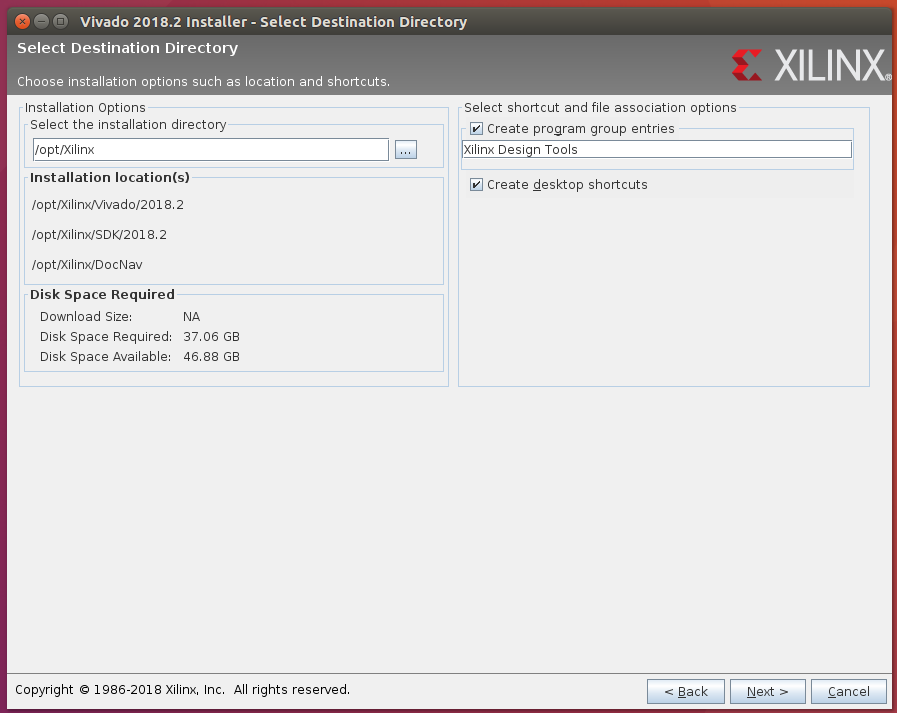
Task: Select /opt/Xilinx/Vivado/2018.2 location text
Action: [x=108, y=205]
